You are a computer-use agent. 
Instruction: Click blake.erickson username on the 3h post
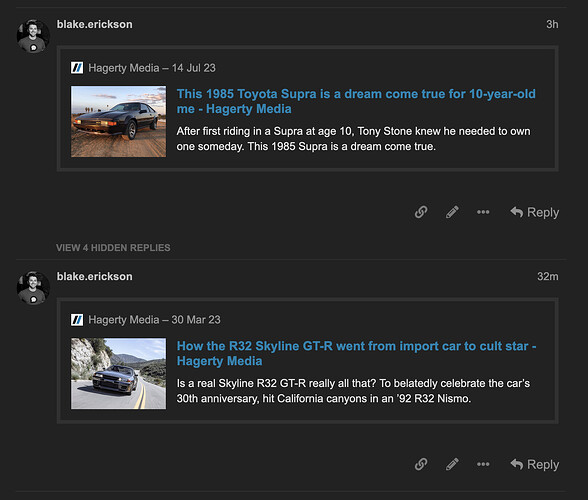click(x=94, y=24)
